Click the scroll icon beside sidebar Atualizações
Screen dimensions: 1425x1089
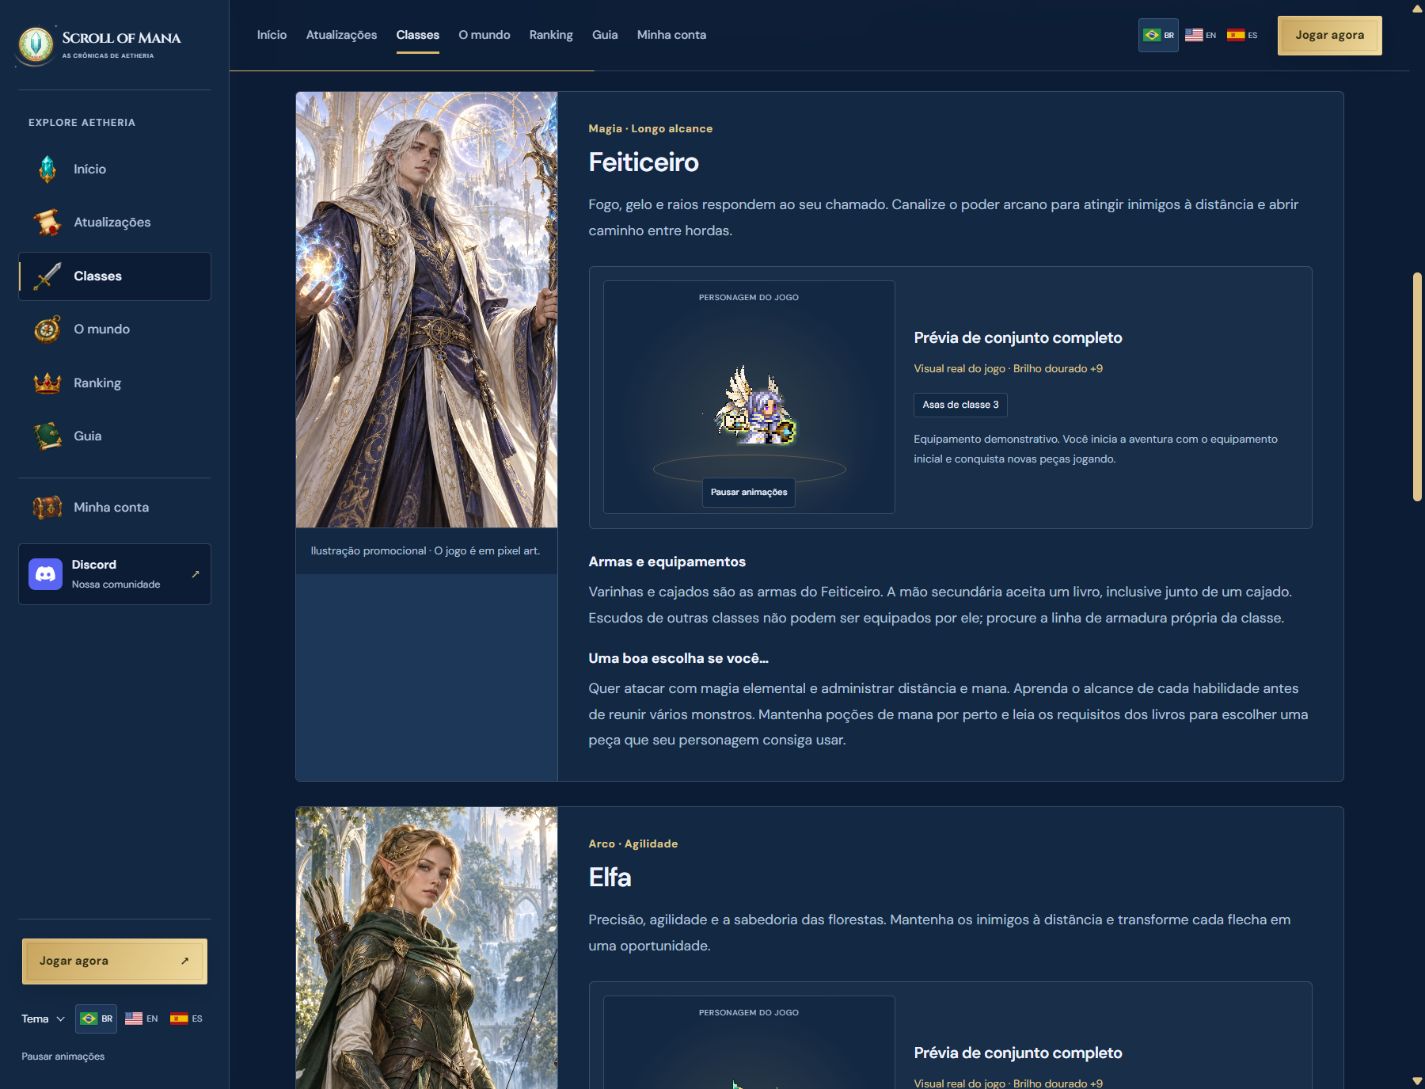coord(47,222)
